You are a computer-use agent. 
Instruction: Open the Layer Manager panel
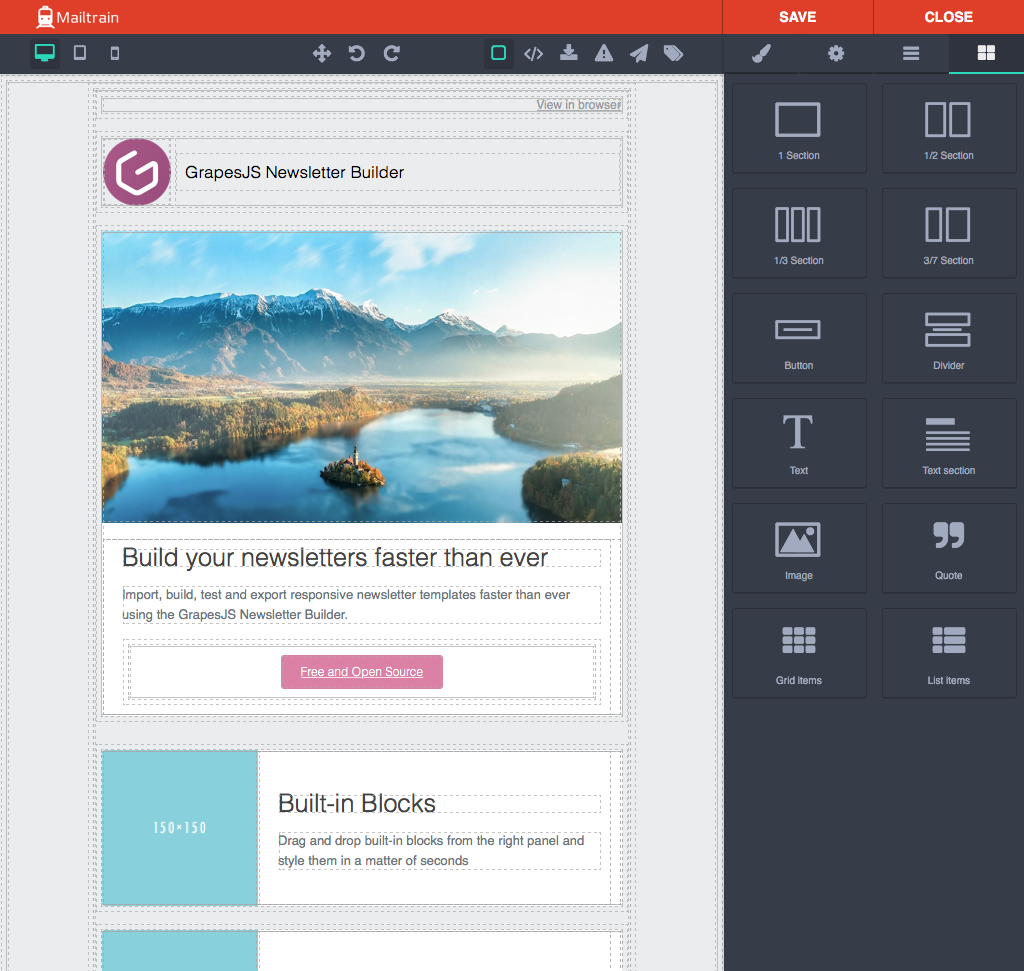pos(911,53)
